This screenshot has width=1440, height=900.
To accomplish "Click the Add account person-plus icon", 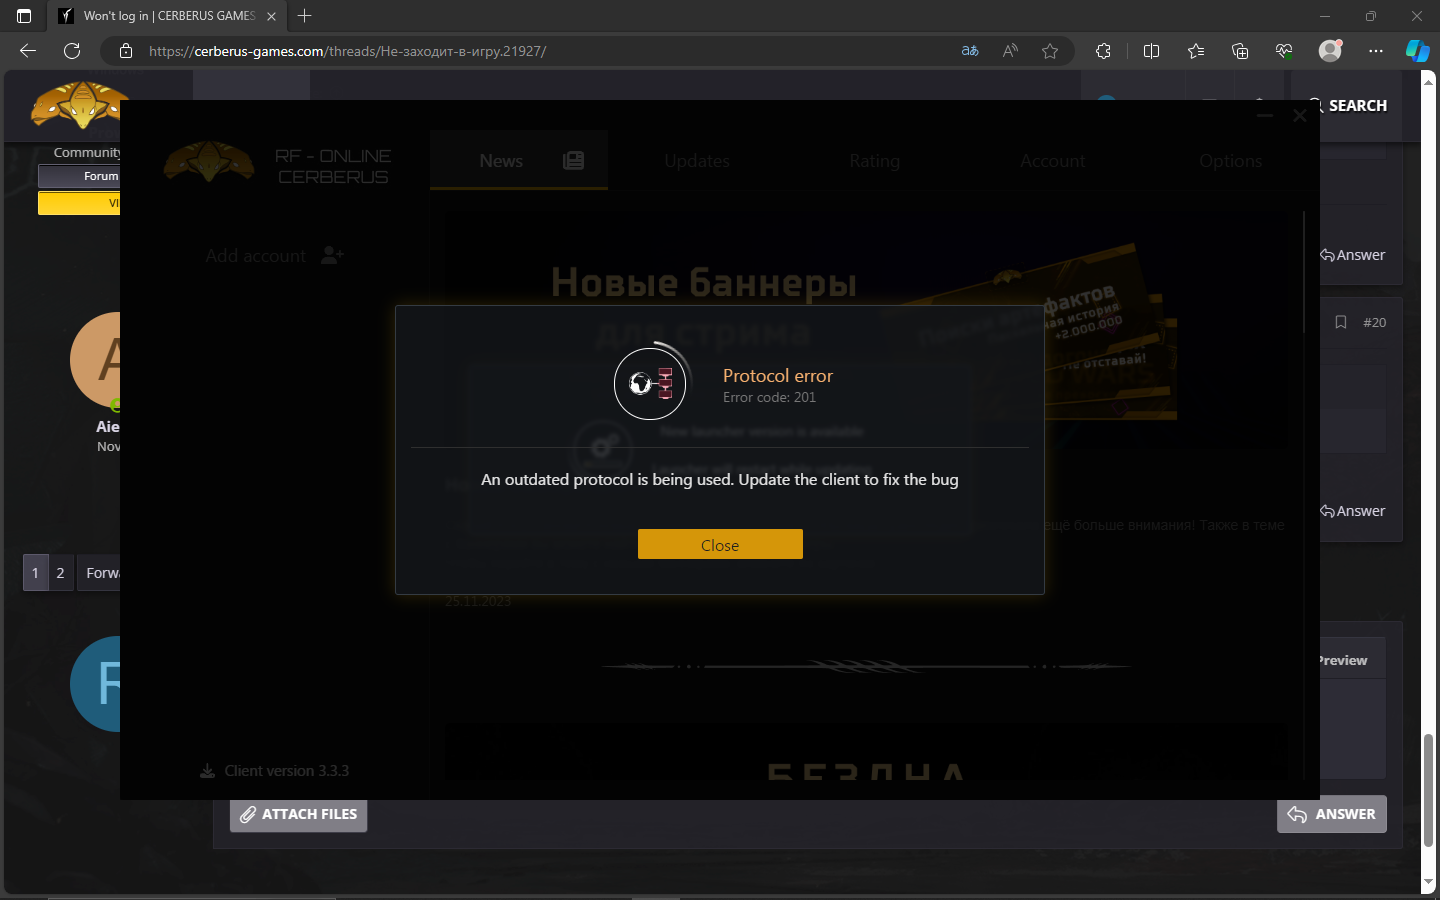I will tap(332, 256).
